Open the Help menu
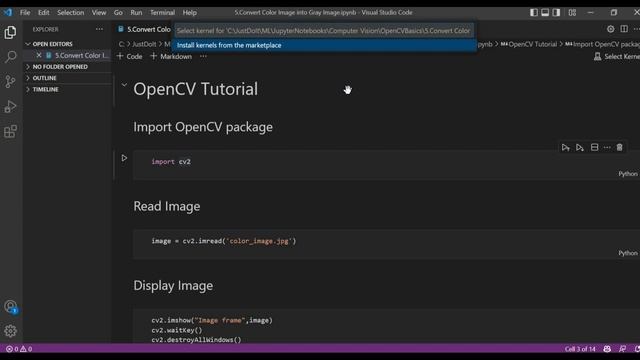The image size is (640, 360). (x=189, y=13)
